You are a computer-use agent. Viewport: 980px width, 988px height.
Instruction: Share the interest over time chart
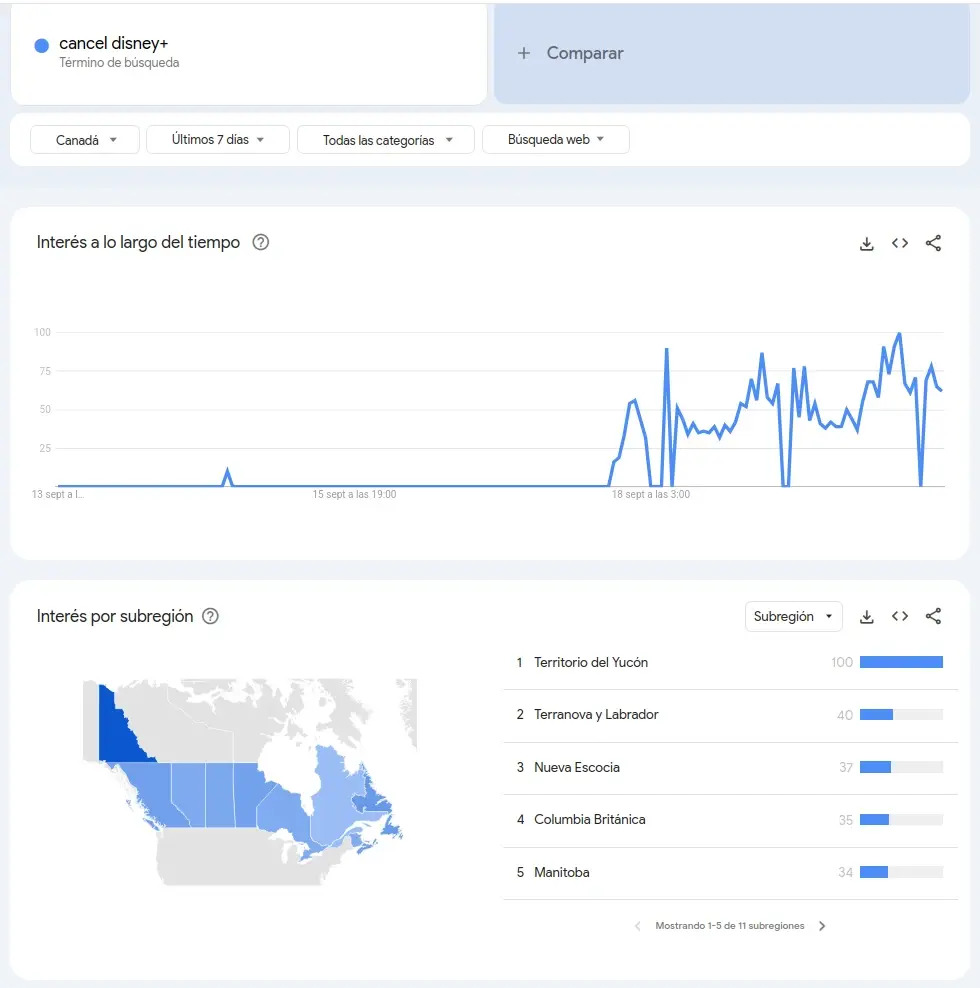933,243
